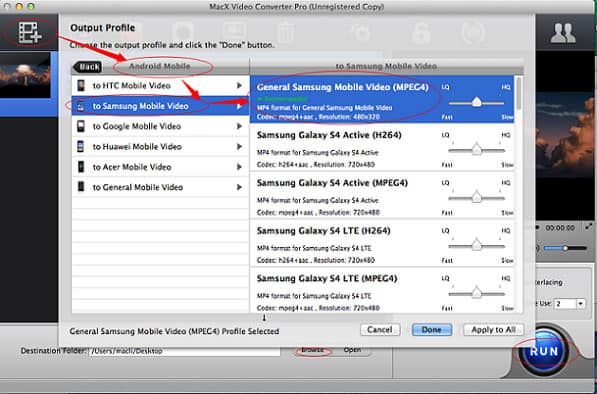Click the Destination Folder path field
This screenshot has width=597, height=394.
point(184,351)
